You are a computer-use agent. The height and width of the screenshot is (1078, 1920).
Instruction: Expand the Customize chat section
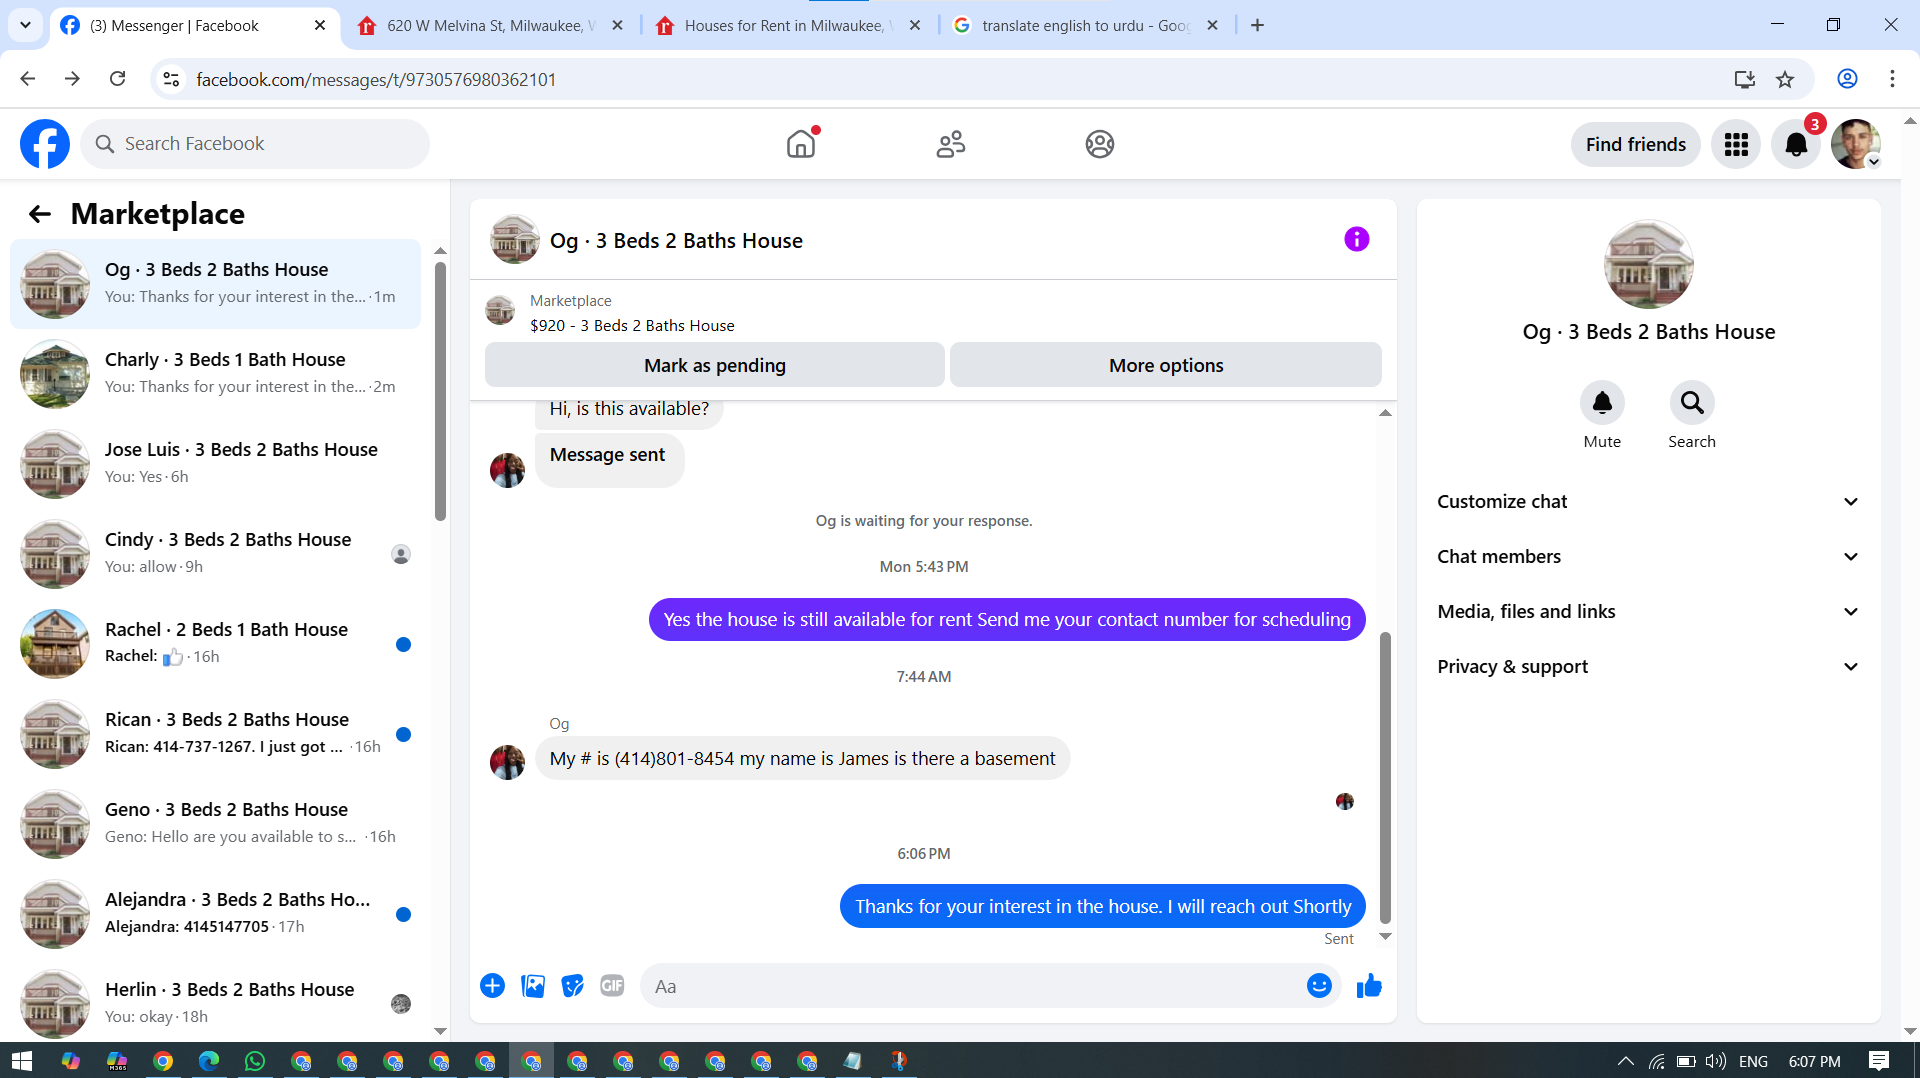pyautogui.click(x=1648, y=502)
